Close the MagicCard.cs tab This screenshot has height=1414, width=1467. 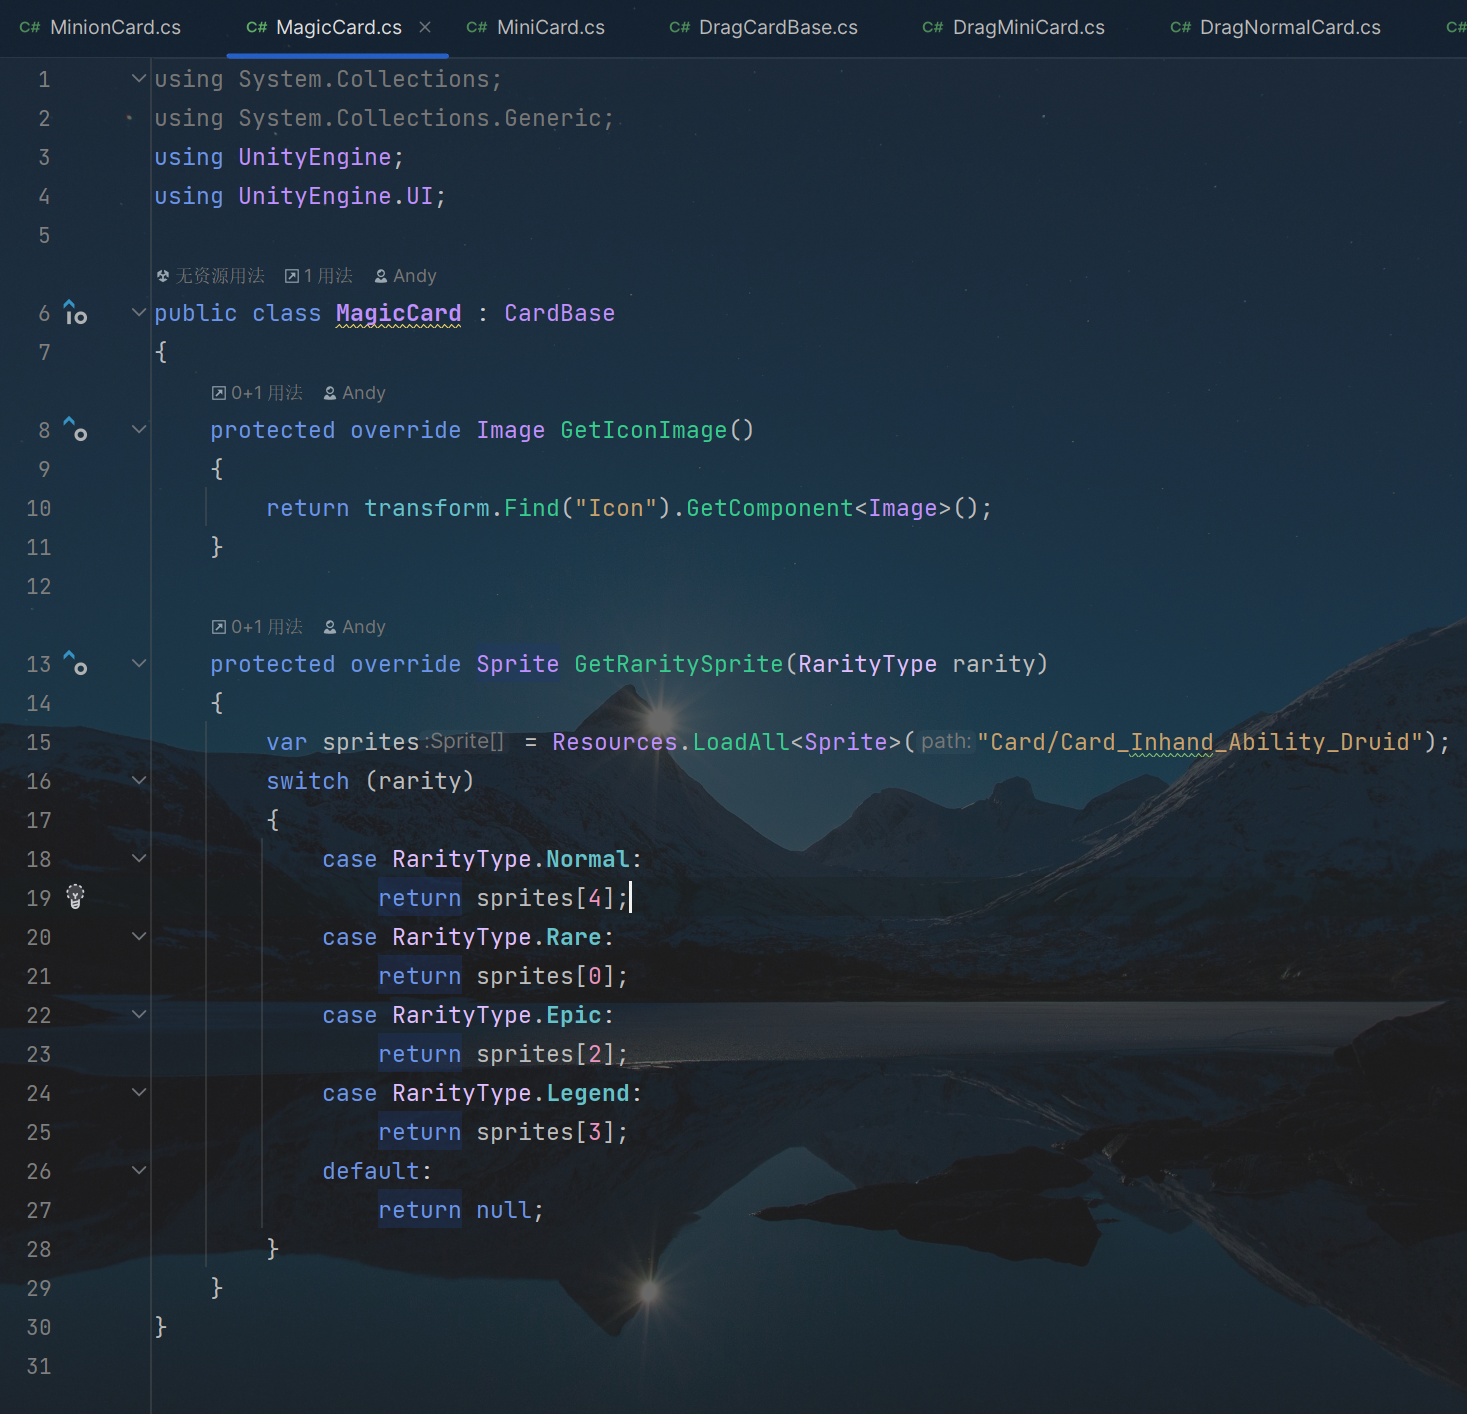(x=425, y=27)
